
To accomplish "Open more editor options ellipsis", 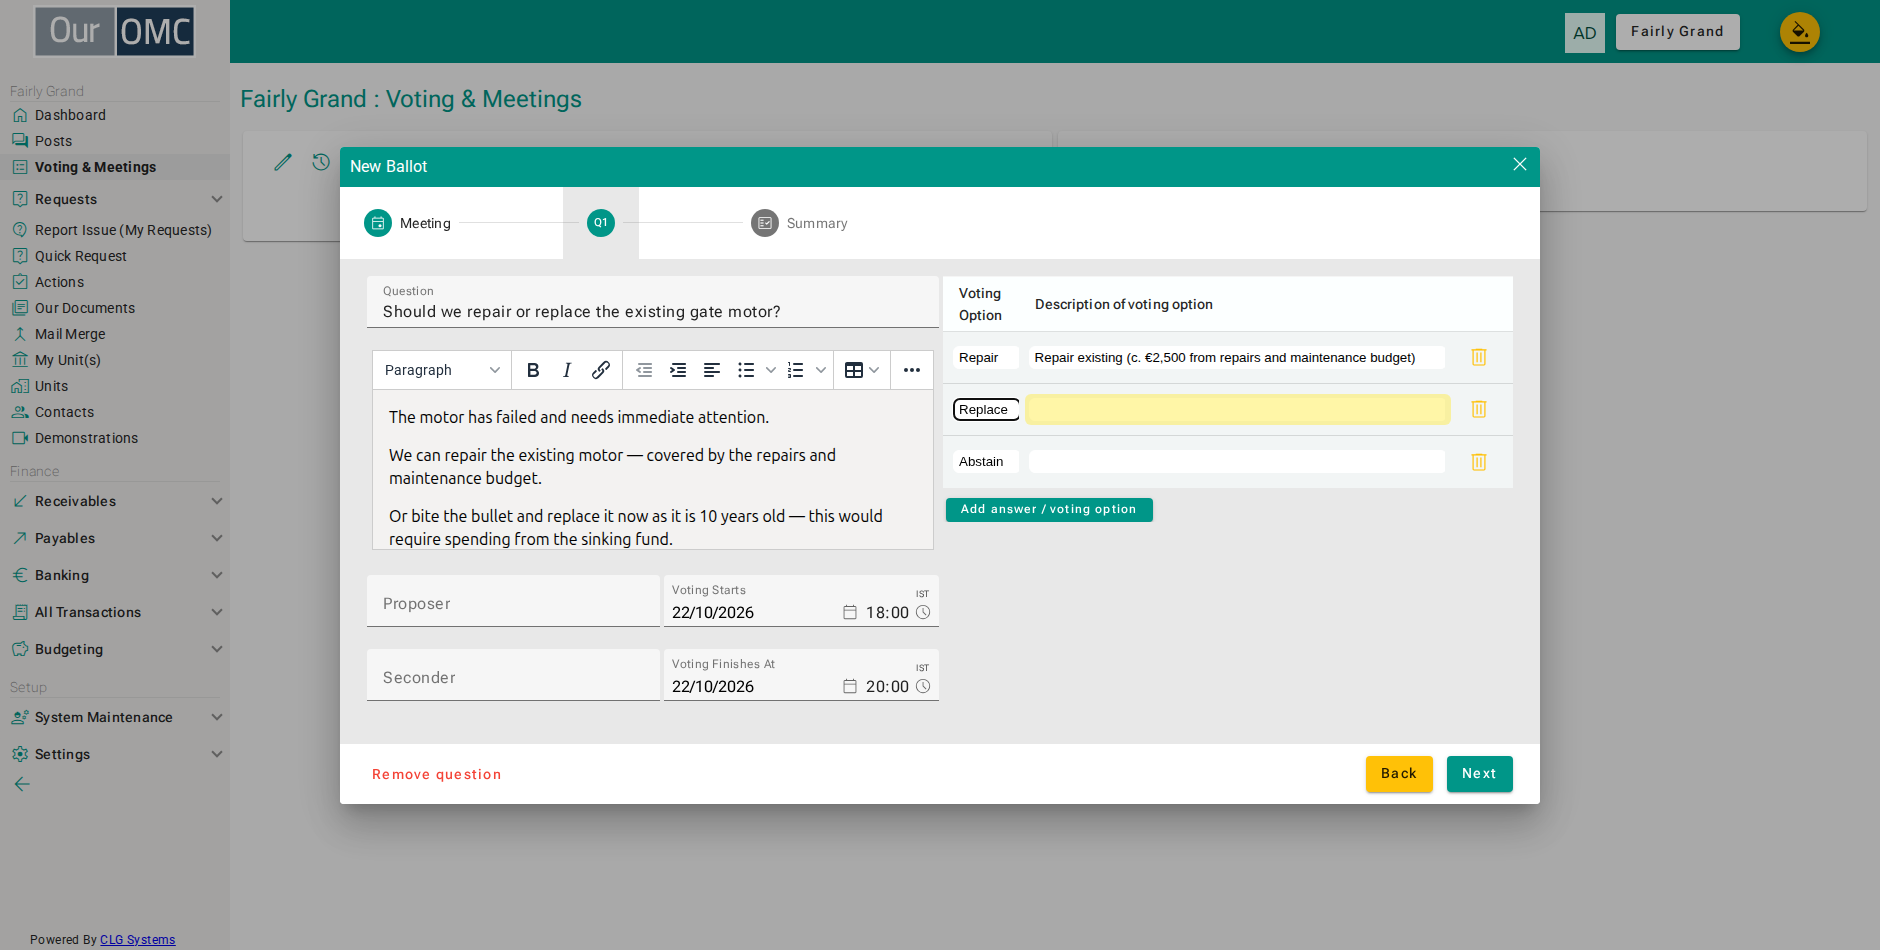I will tap(912, 370).
